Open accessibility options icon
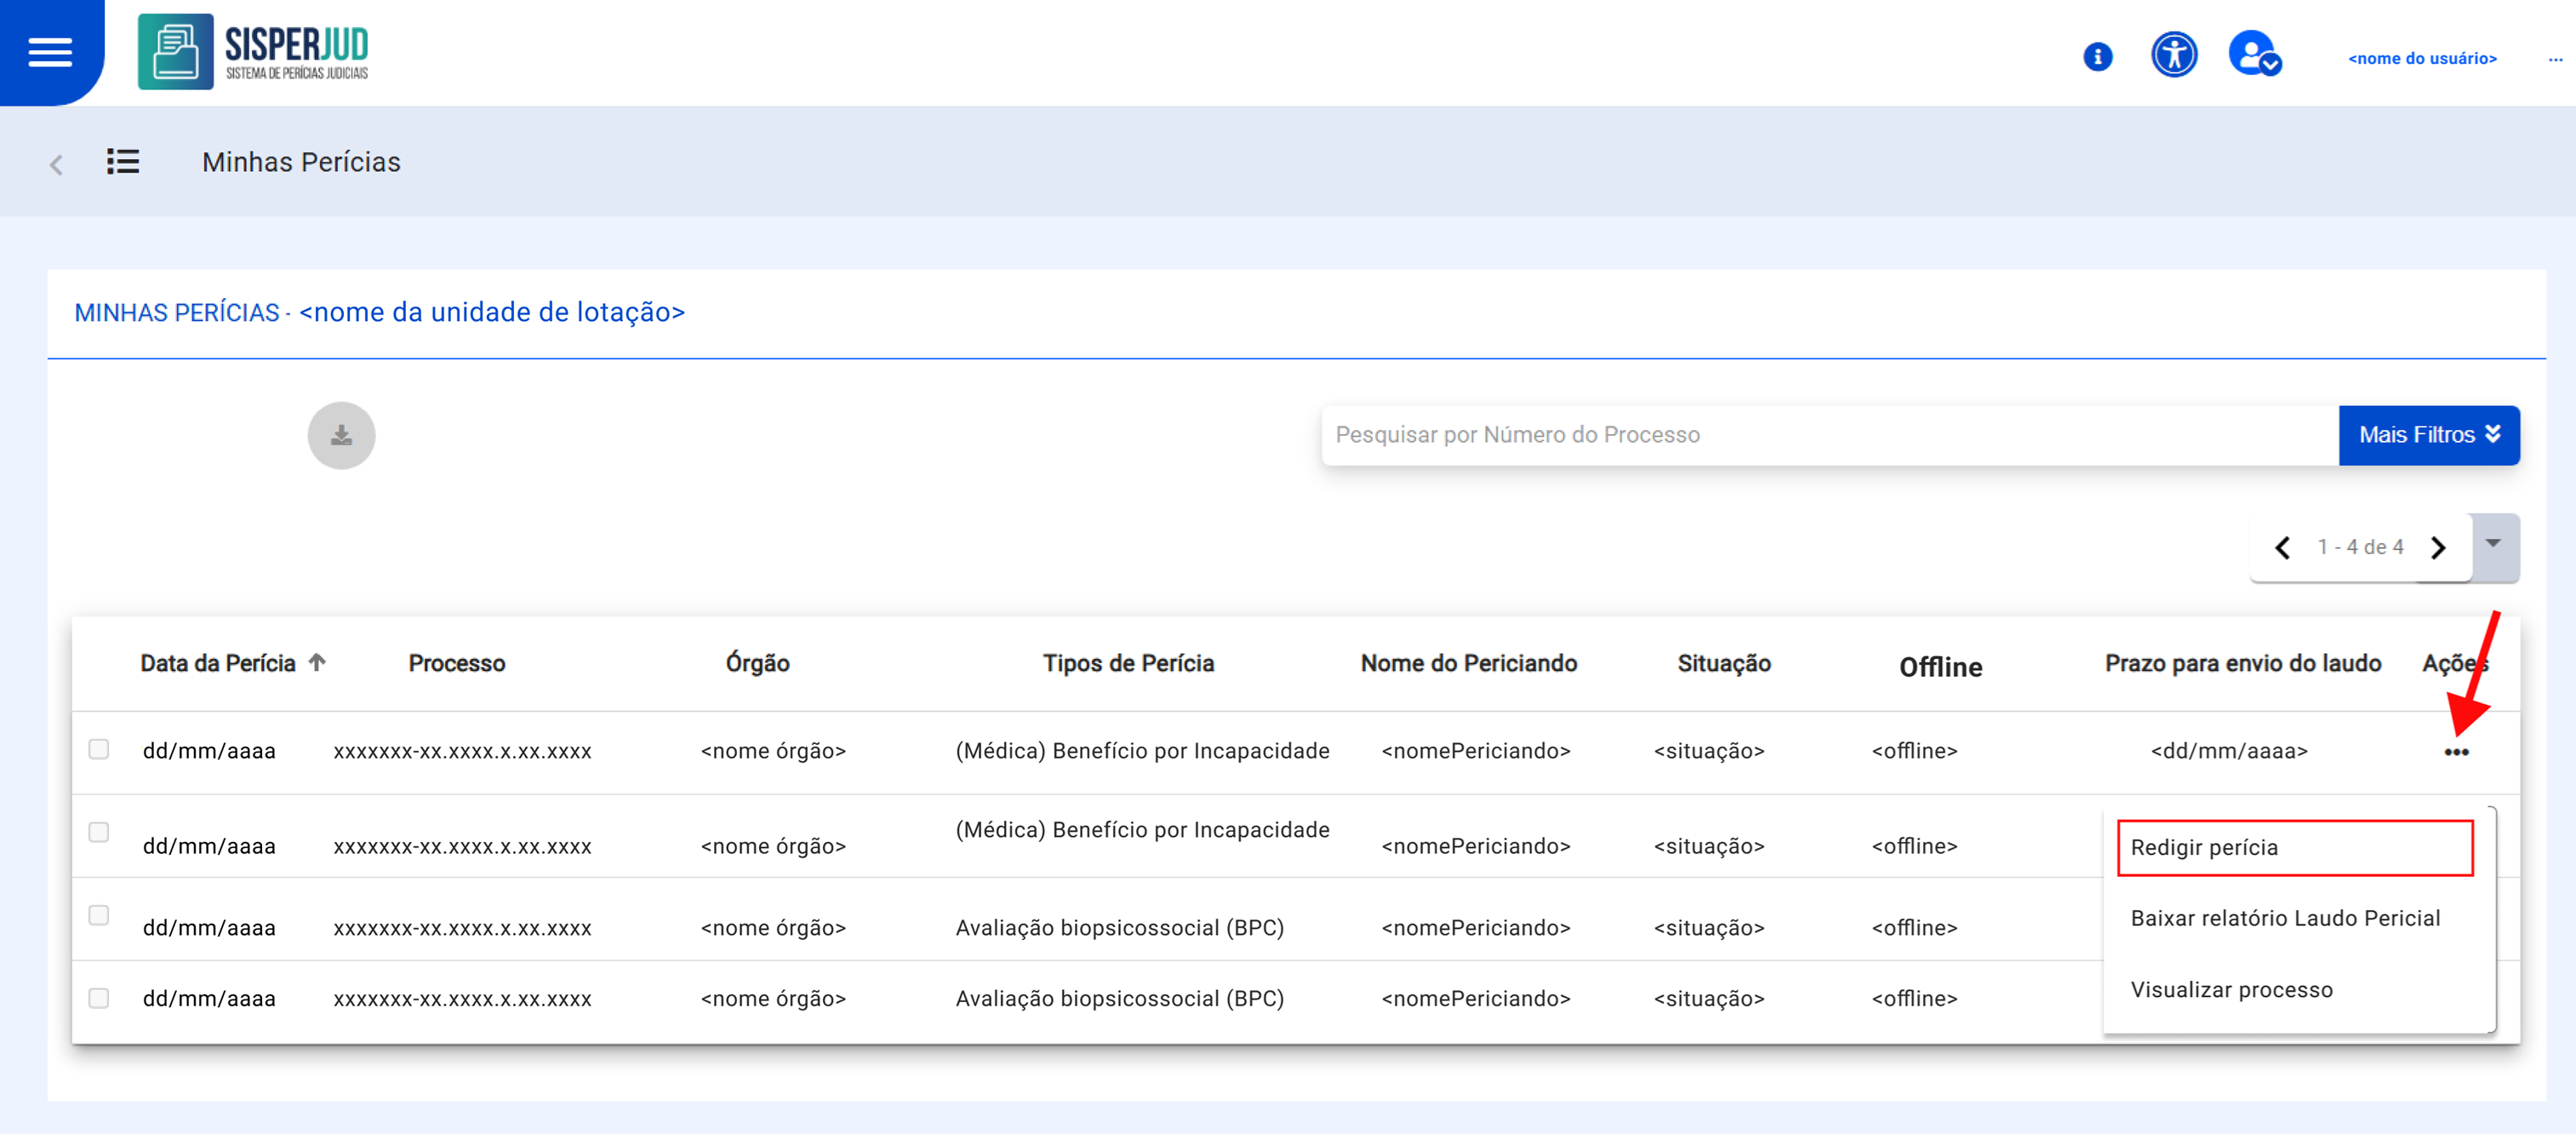2576x1134 pixels. [x=2173, y=55]
